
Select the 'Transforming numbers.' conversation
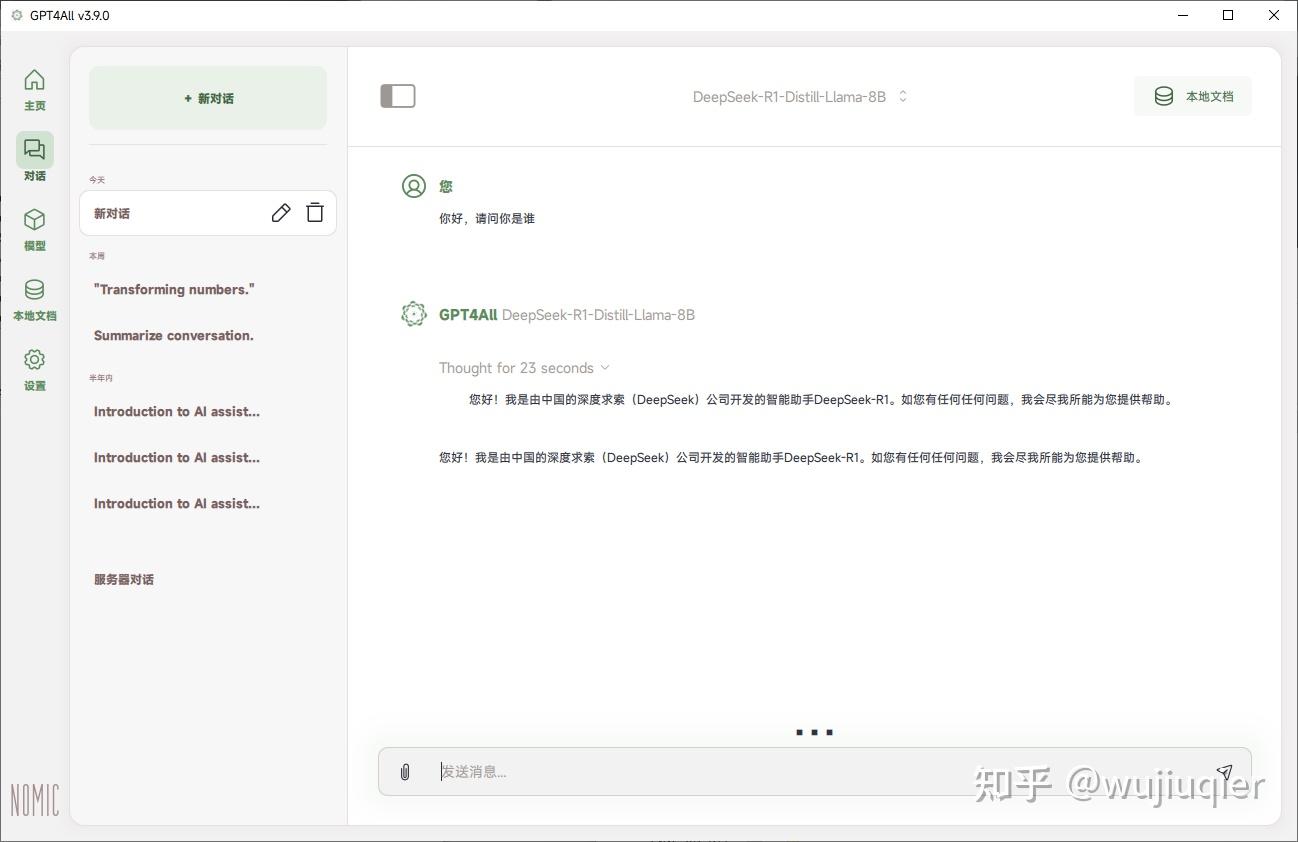174,289
